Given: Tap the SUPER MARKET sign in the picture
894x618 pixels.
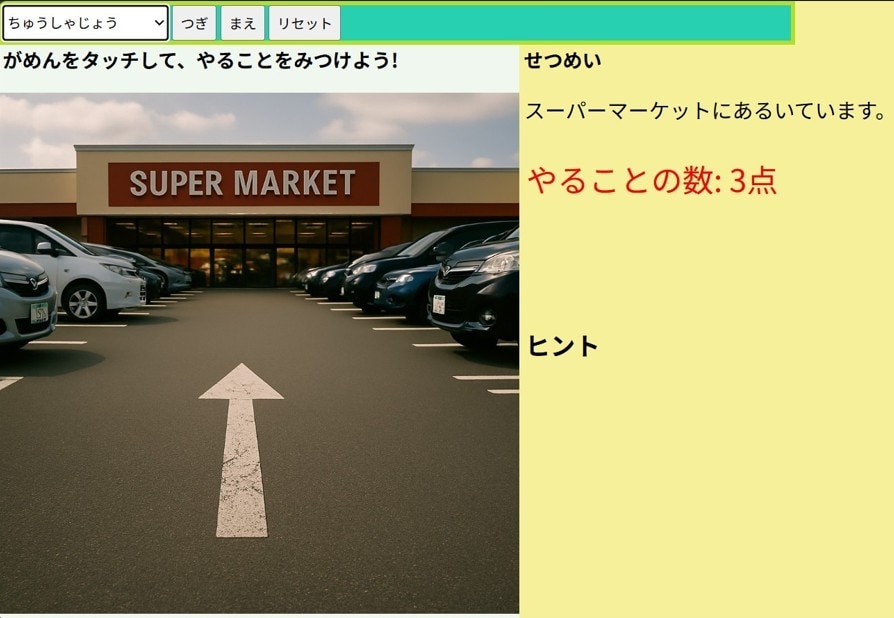Looking at the screenshot, I should coord(243,184).
